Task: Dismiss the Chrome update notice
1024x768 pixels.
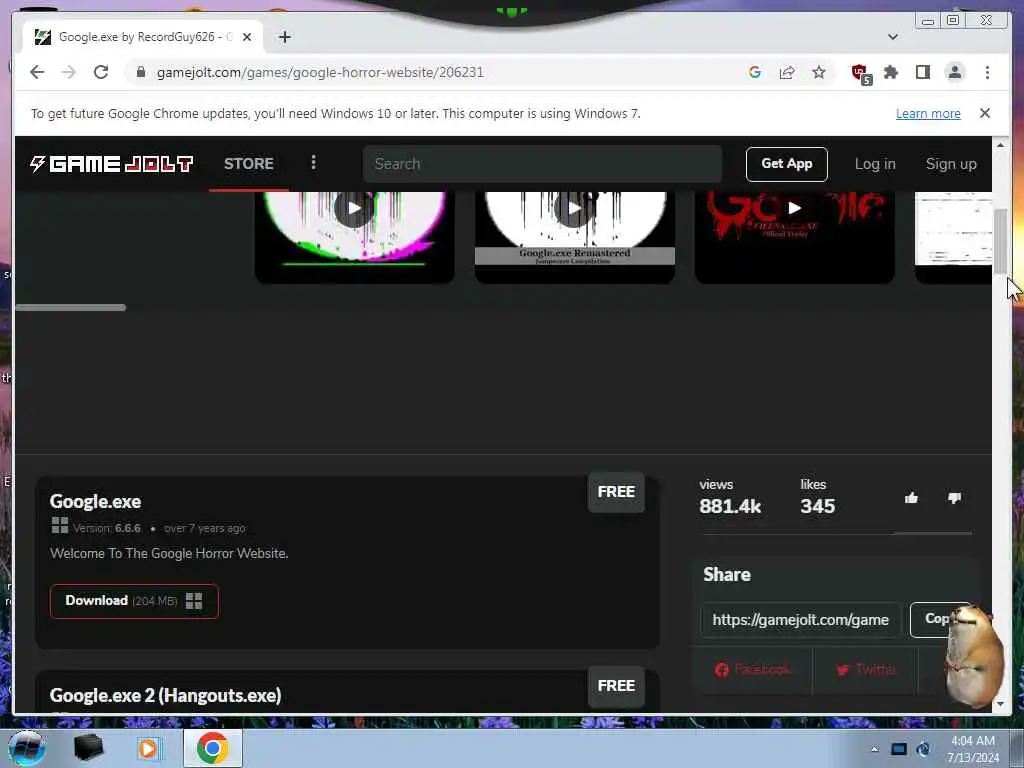Action: click(x=985, y=113)
